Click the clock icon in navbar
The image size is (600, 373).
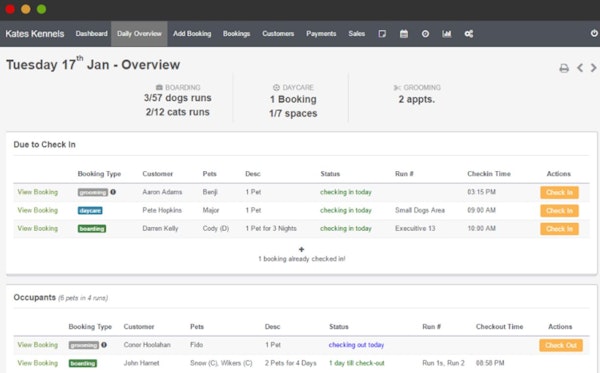tap(425, 34)
